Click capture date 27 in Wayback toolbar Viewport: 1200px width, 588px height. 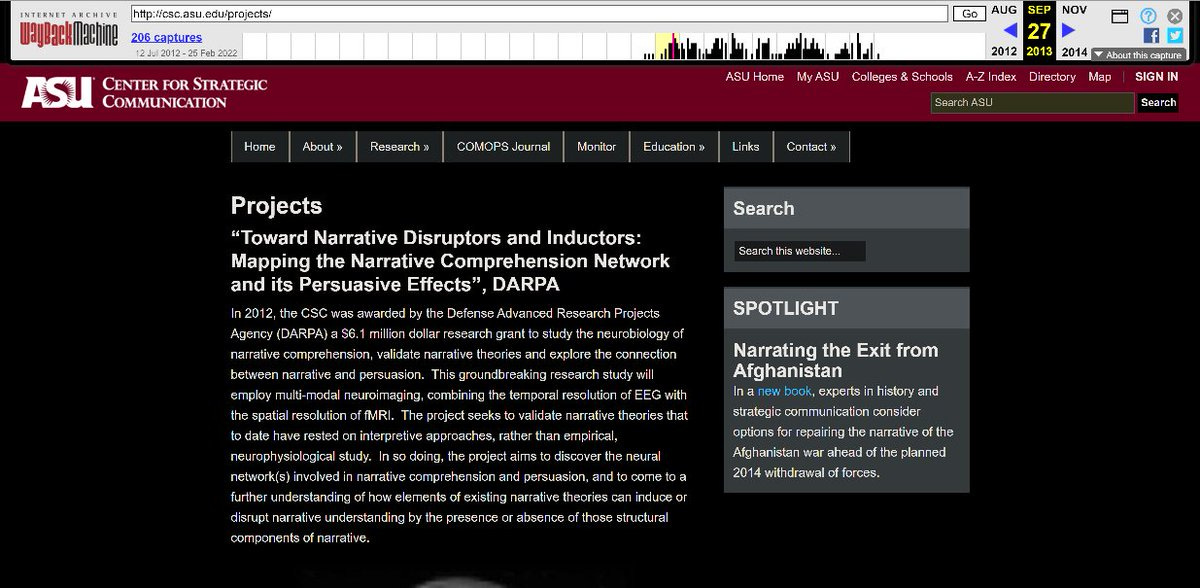pyautogui.click(x=1039, y=31)
